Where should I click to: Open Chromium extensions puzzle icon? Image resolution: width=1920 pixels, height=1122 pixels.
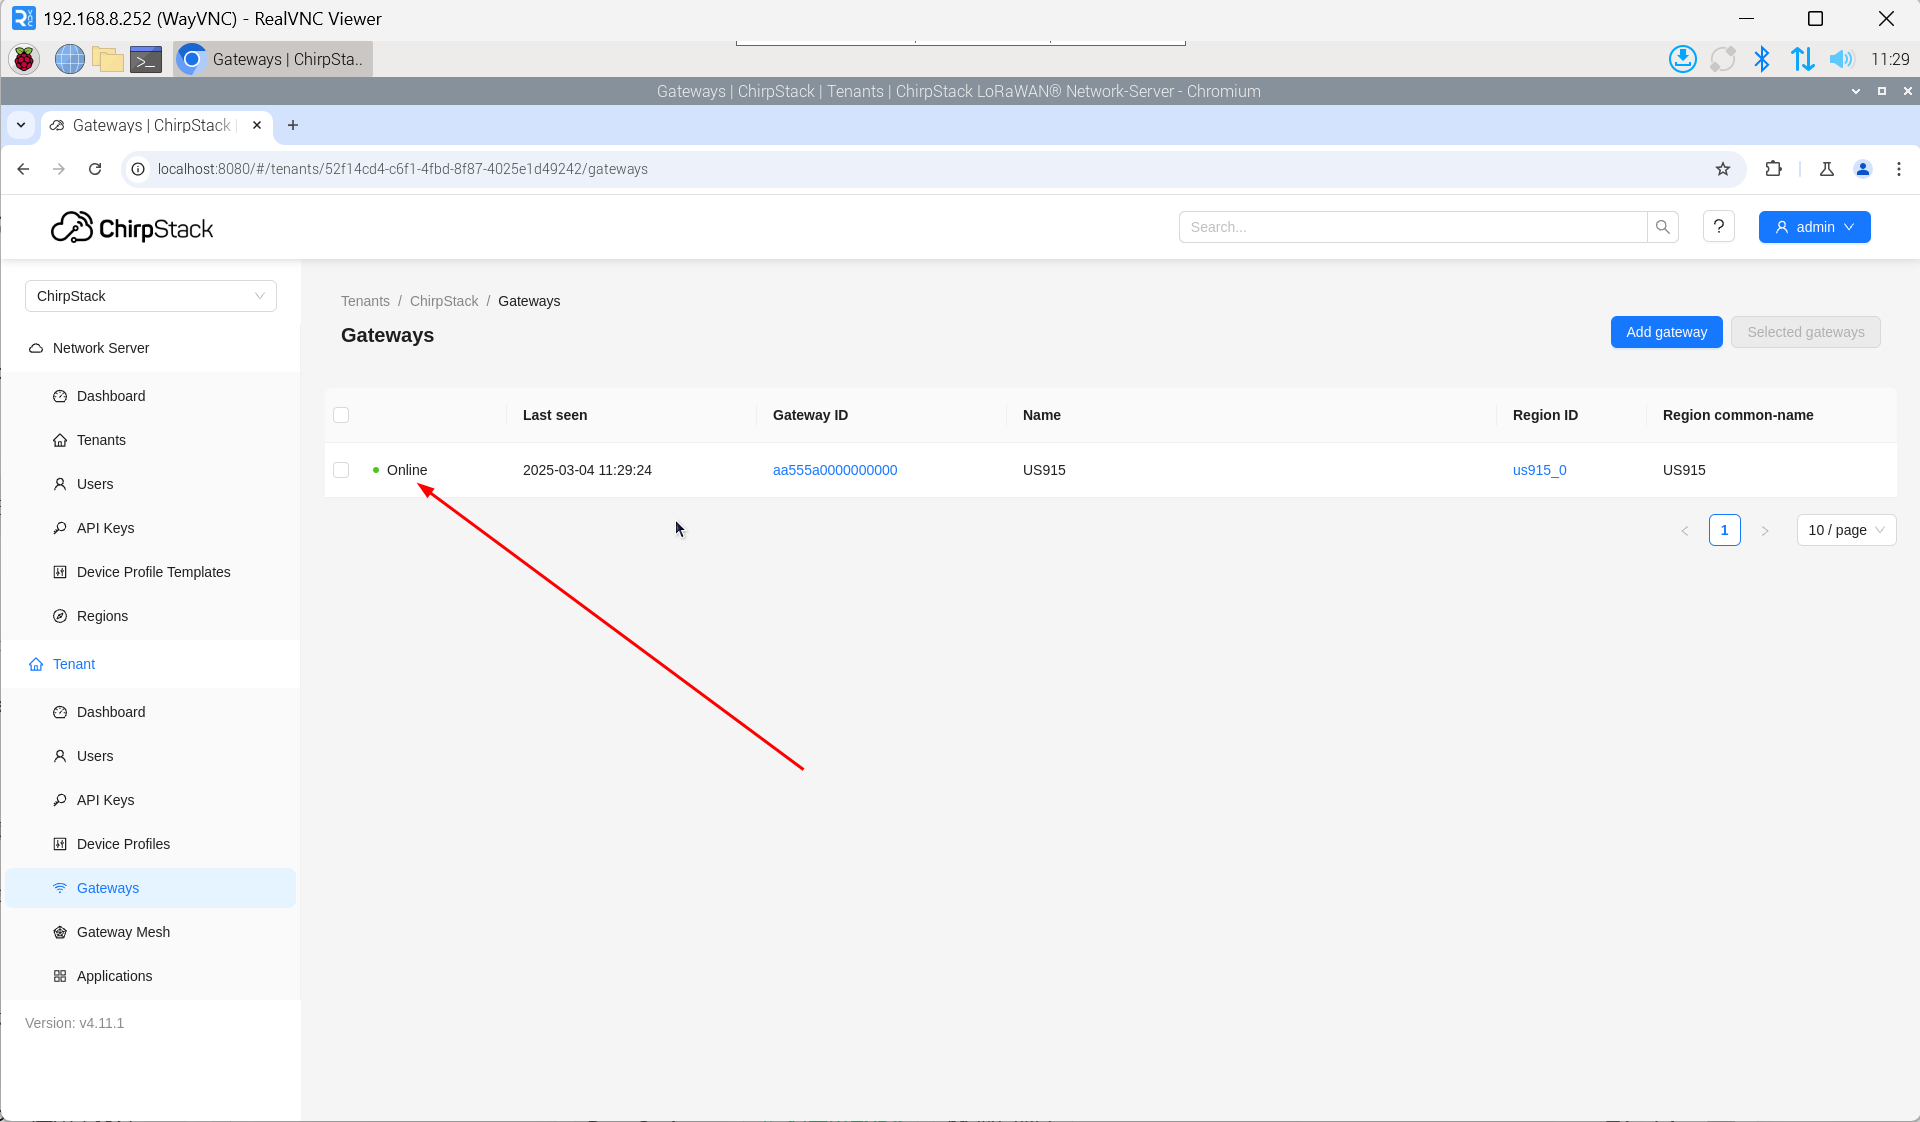[1773, 169]
